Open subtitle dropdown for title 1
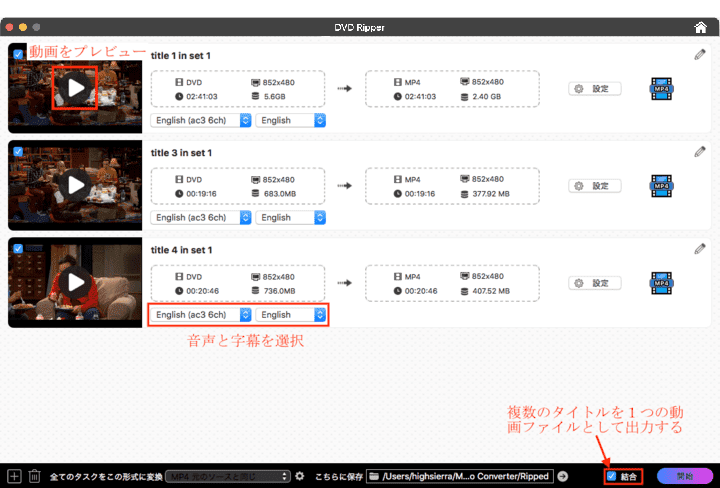Viewport: 720px width, 488px height. (x=291, y=120)
